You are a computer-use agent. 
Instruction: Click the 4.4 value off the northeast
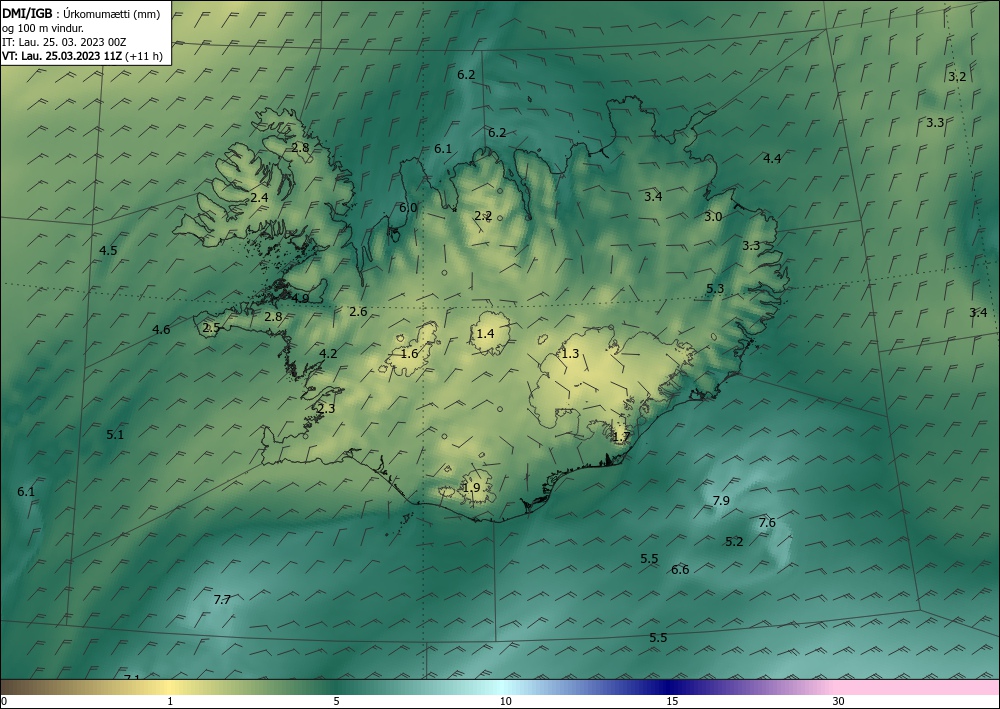(x=772, y=159)
